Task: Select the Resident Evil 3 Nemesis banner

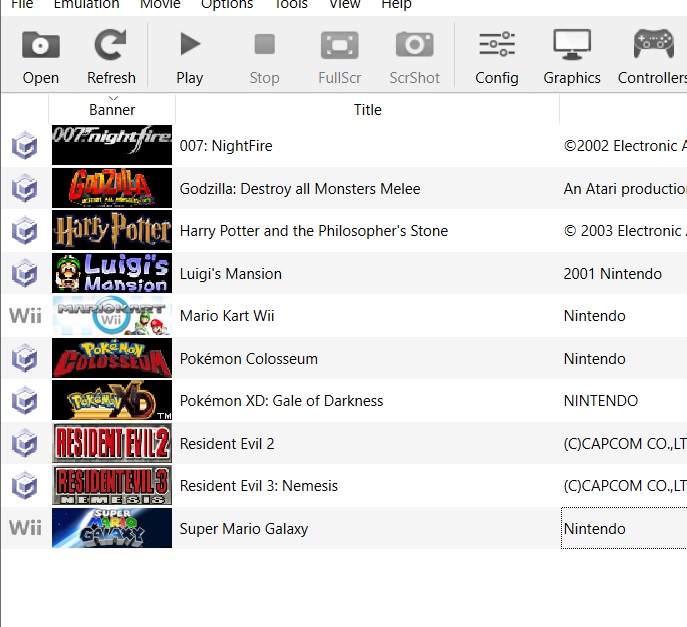Action: (x=112, y=485)
